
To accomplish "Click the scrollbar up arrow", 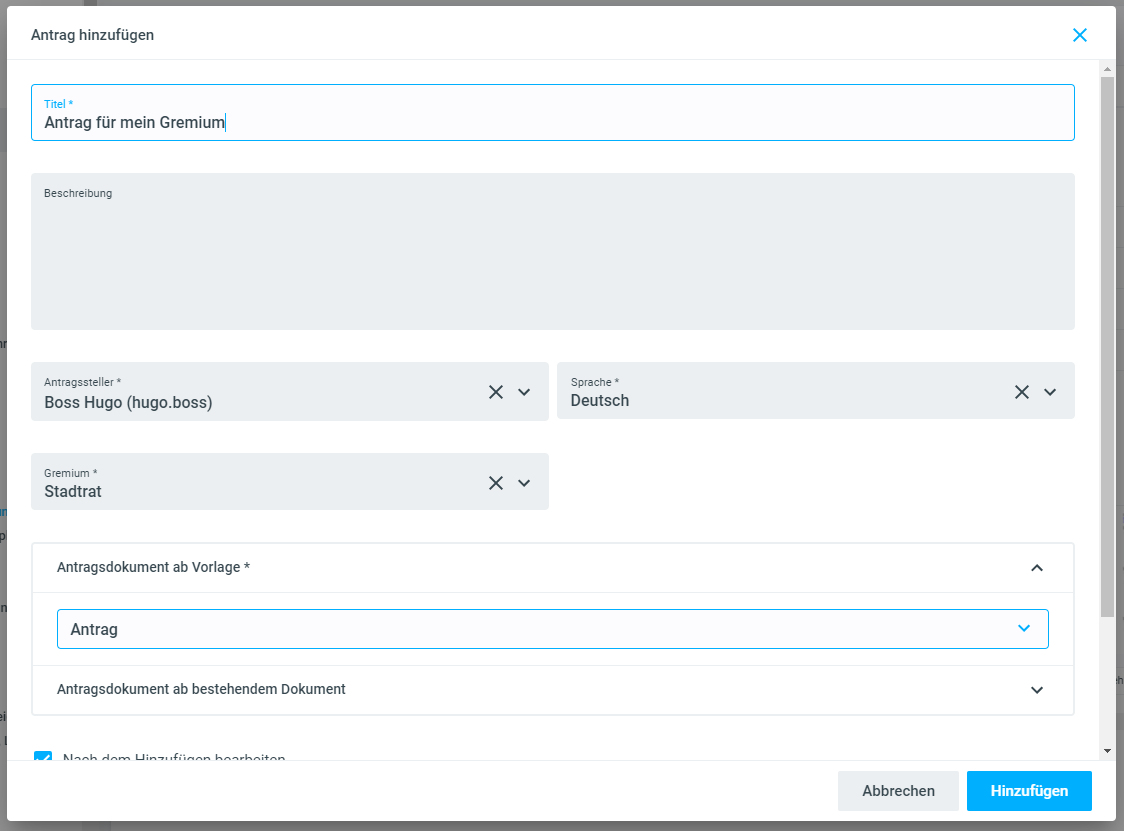I will 1107,69.
